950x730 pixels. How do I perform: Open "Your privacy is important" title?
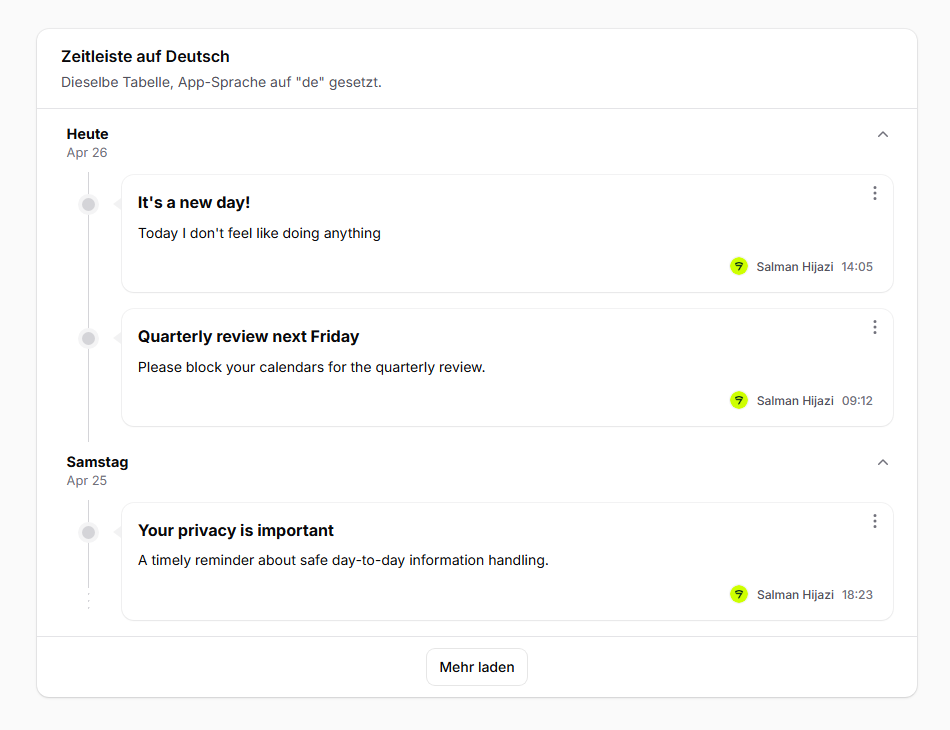coord(236,530)
